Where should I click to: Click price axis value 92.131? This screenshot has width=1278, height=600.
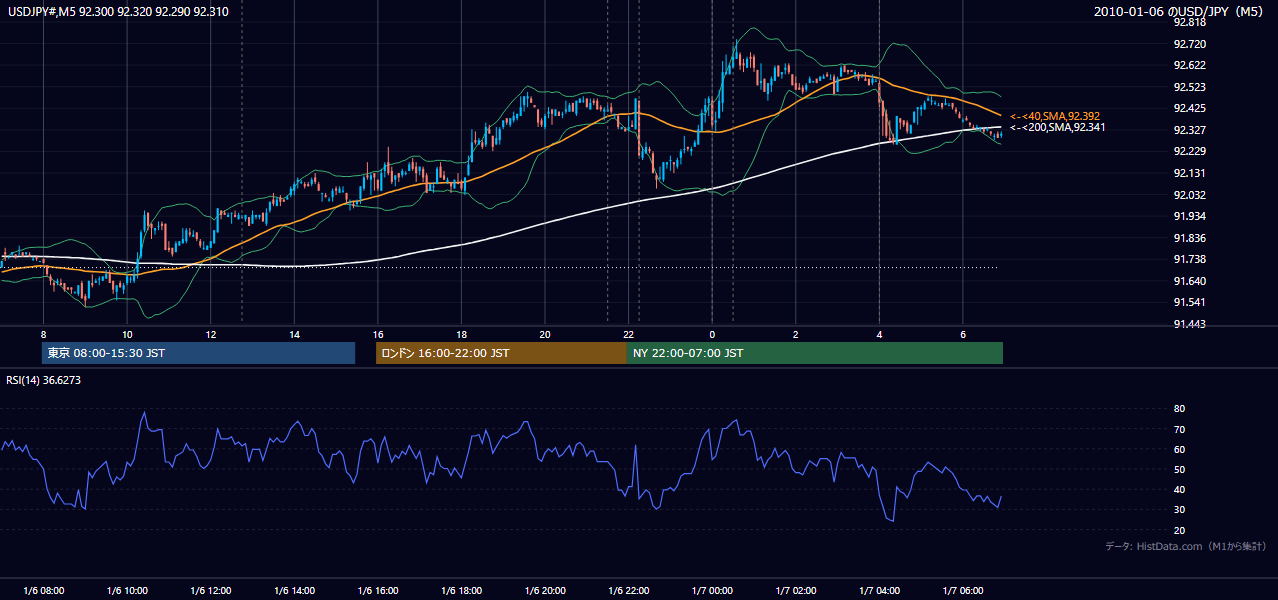[x=1192, y=173]
